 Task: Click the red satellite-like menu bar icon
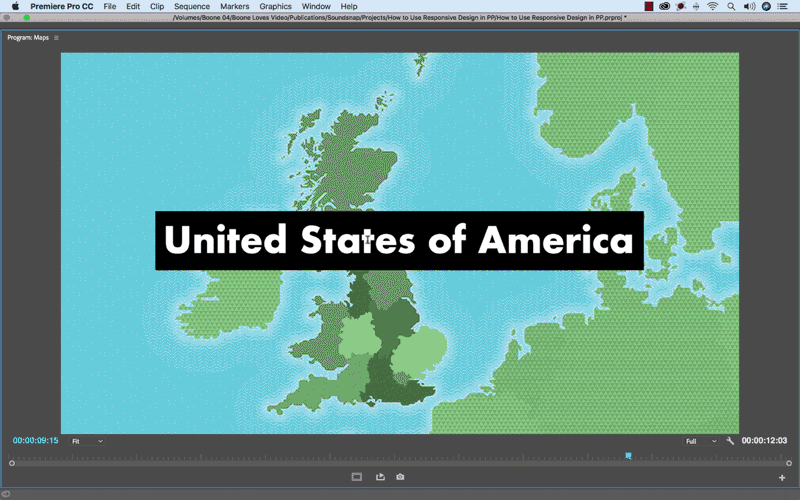pyautogui.click(x=680, y=6)
